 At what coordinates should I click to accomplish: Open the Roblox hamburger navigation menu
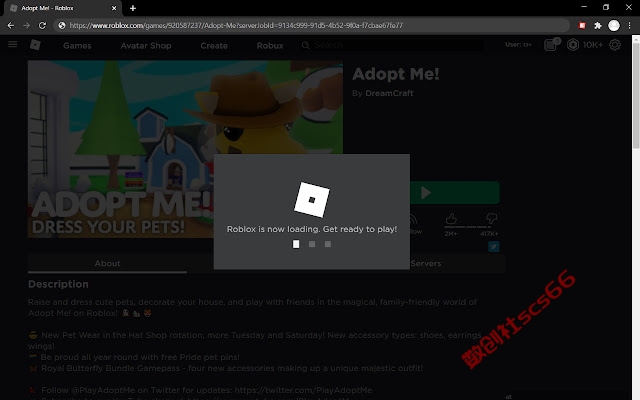(x=13, y=44)
